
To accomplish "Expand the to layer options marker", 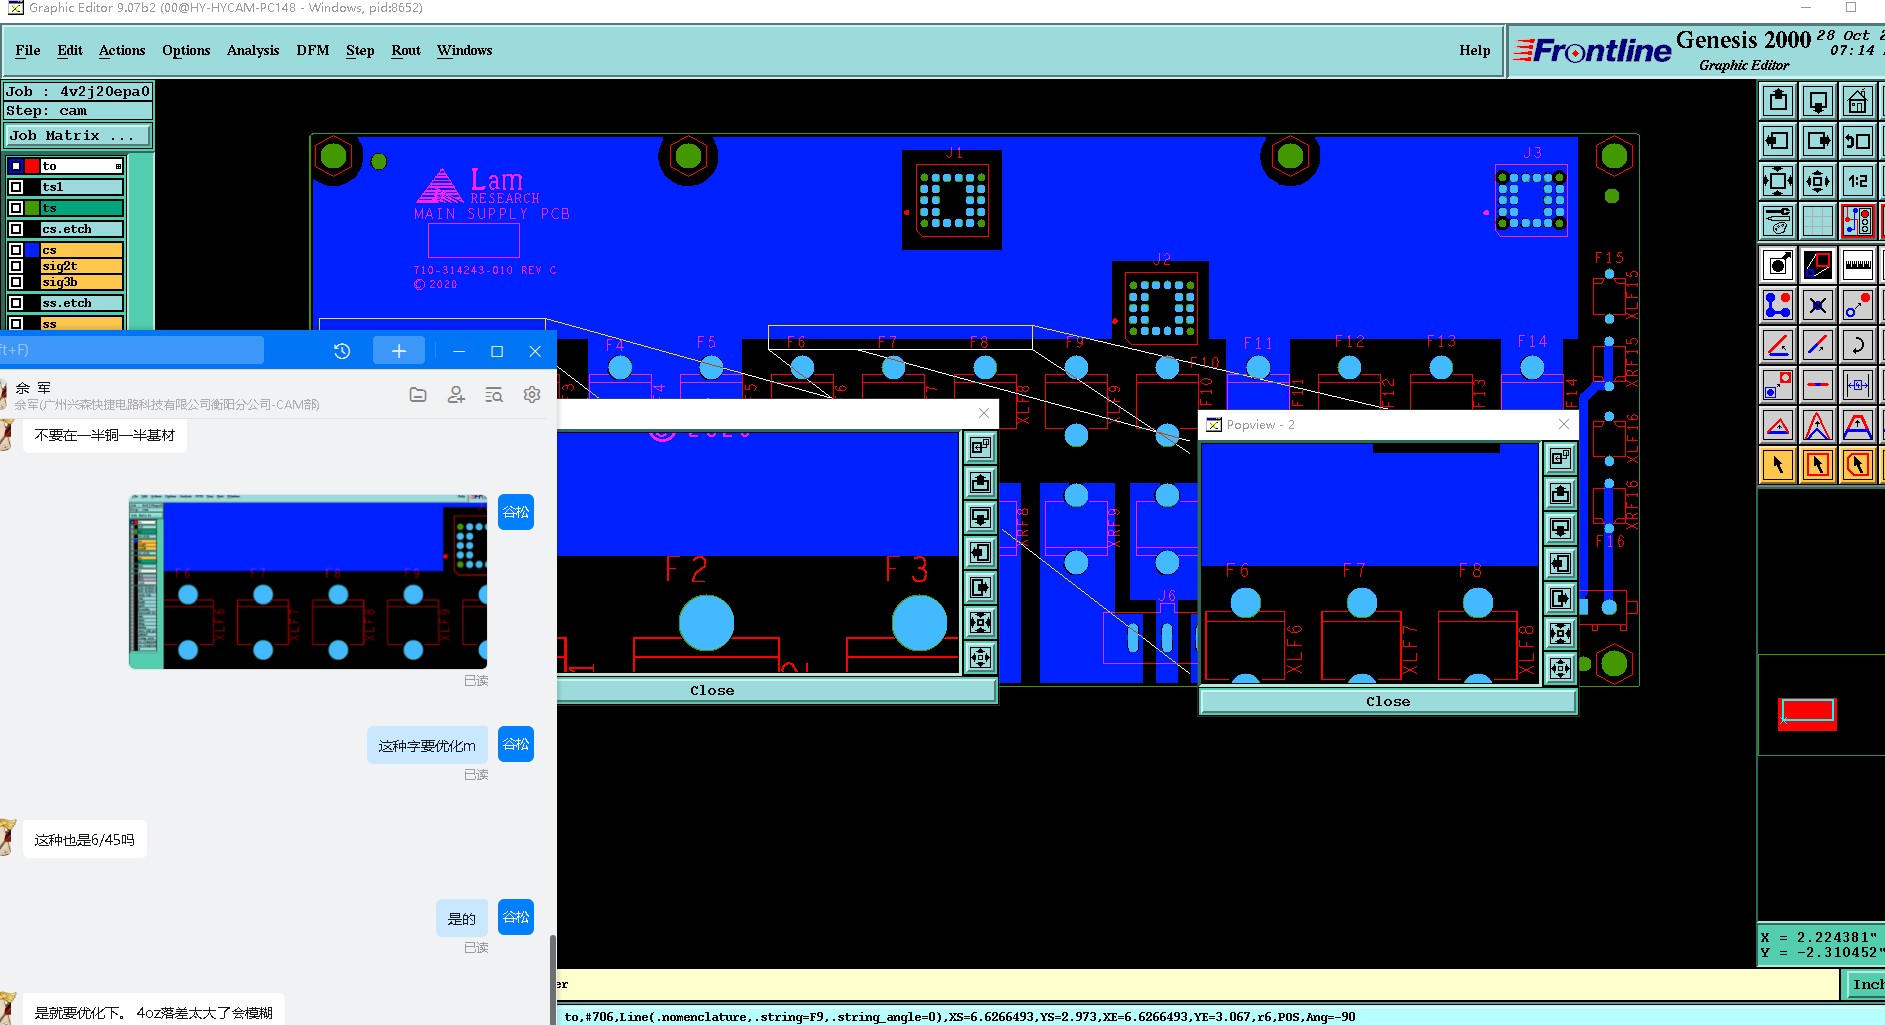I will [x=118, y=166].
